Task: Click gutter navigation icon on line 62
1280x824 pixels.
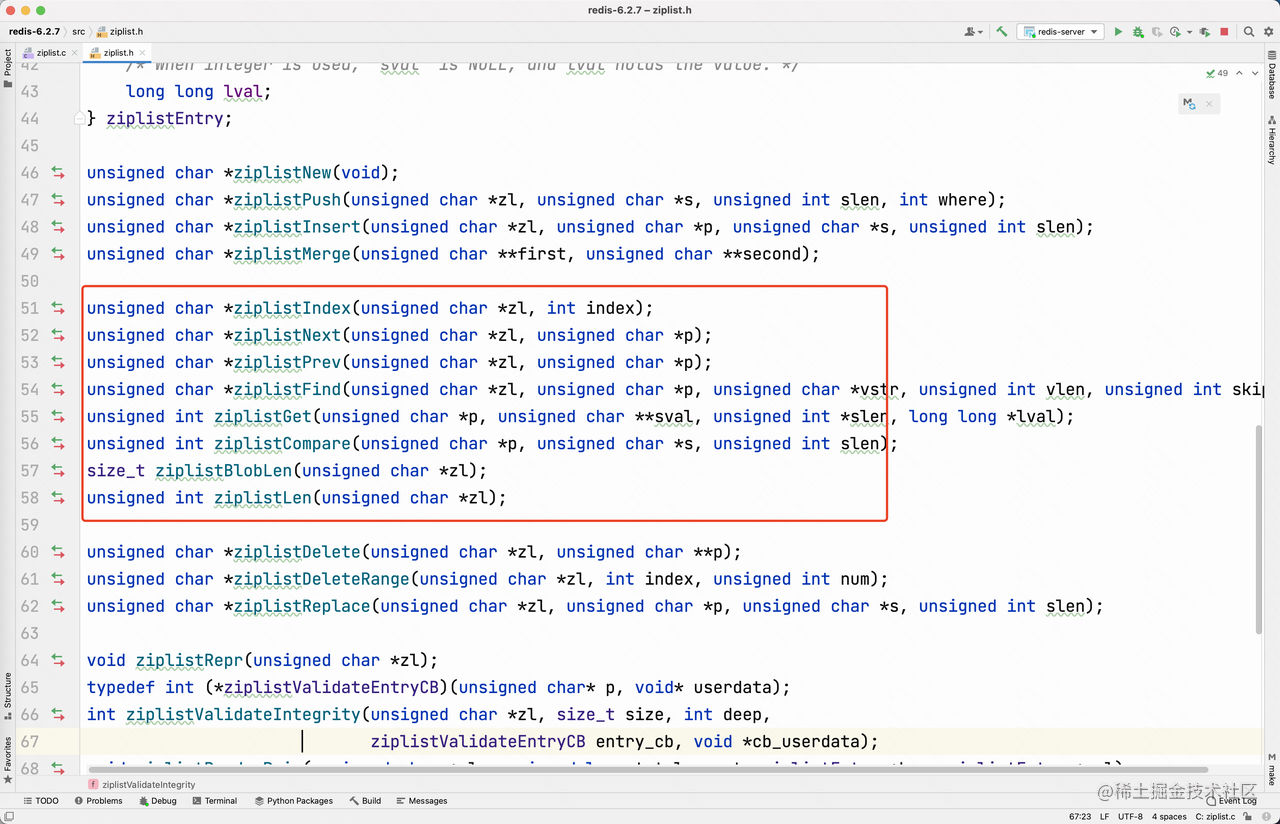Action: tap(58, 606)
